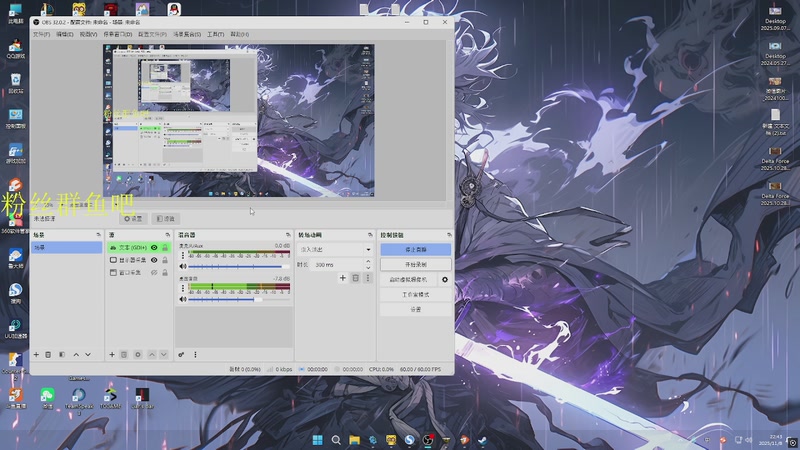Click the CPU: 0.0% status text

pyautogui.click(x=381, y=369)
